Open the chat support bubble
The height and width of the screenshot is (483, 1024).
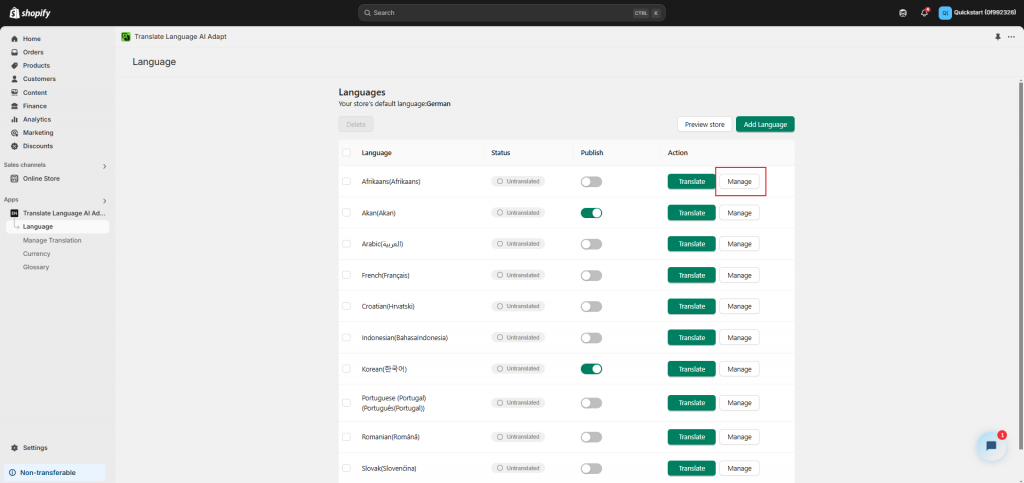990,446
